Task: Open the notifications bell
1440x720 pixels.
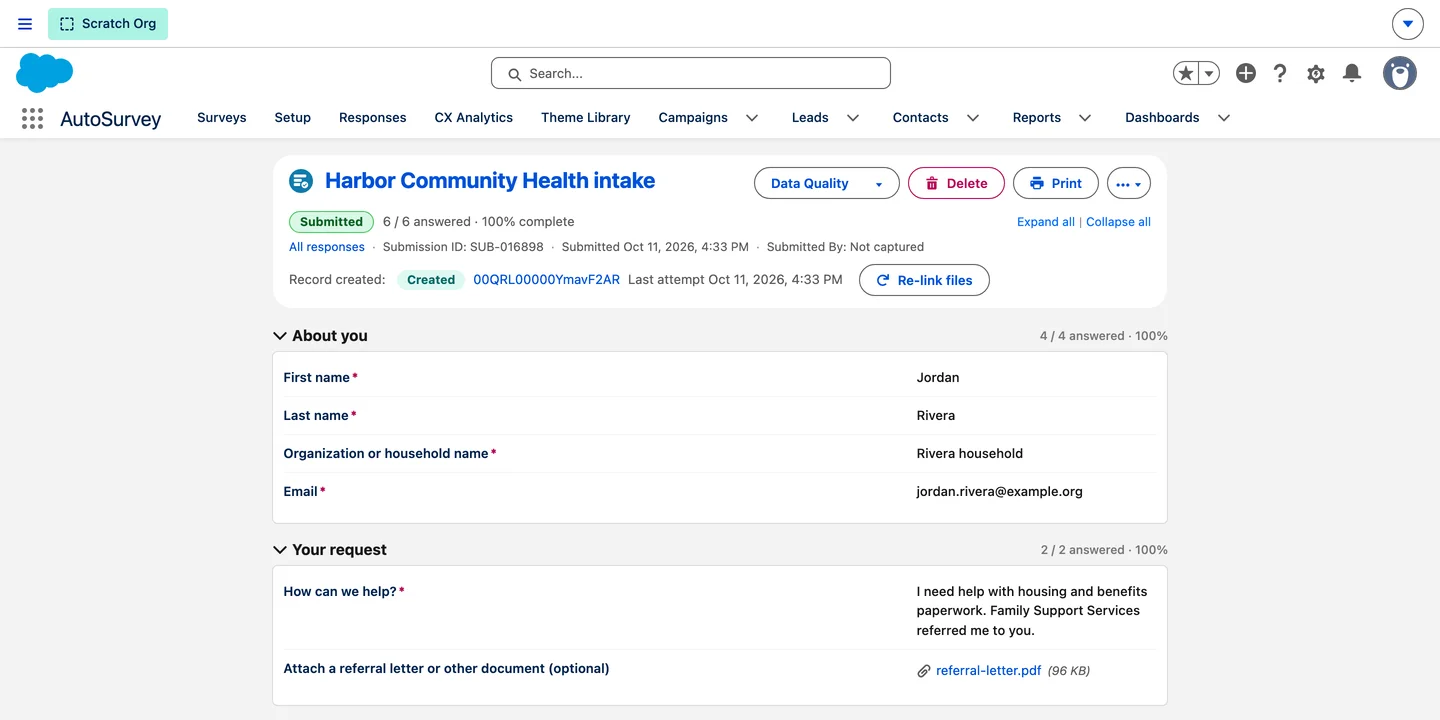Action: click(x=1352, y=73)
